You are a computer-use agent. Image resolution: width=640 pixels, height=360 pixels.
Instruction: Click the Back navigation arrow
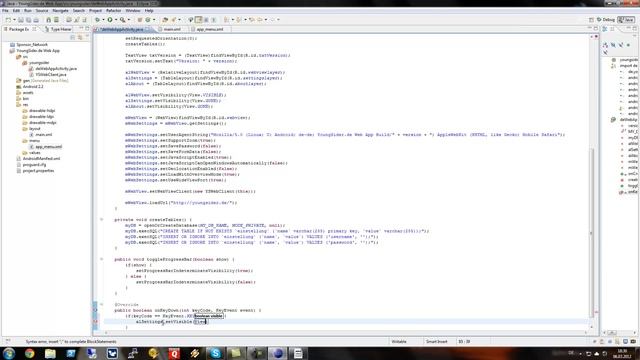coord(260,20)
